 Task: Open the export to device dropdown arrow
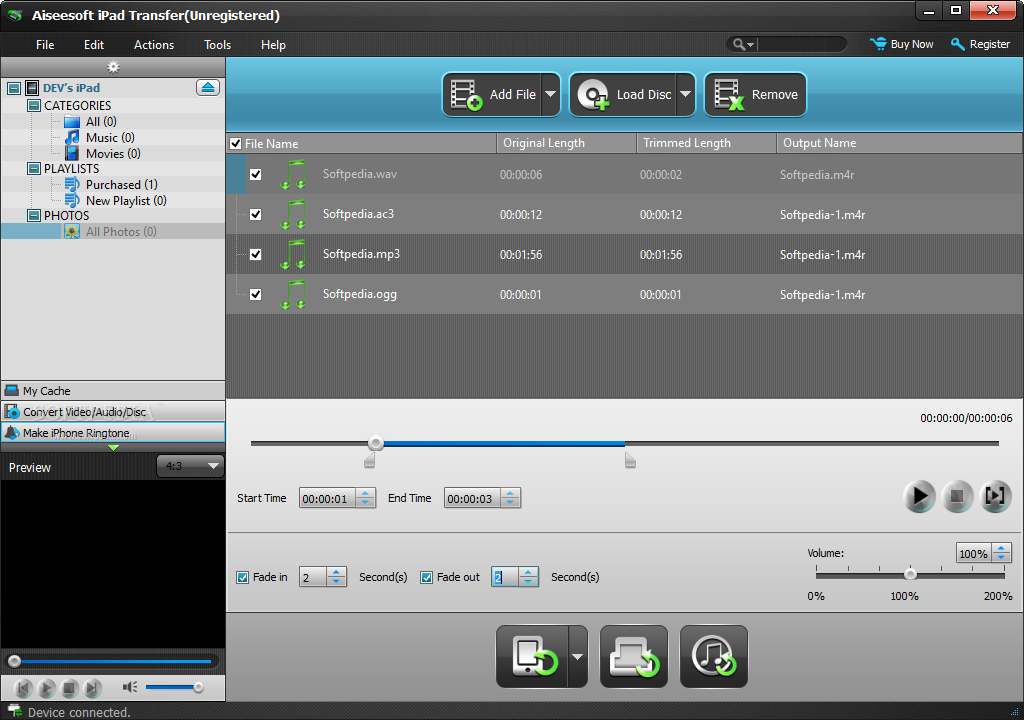click(x=577, y=657)
